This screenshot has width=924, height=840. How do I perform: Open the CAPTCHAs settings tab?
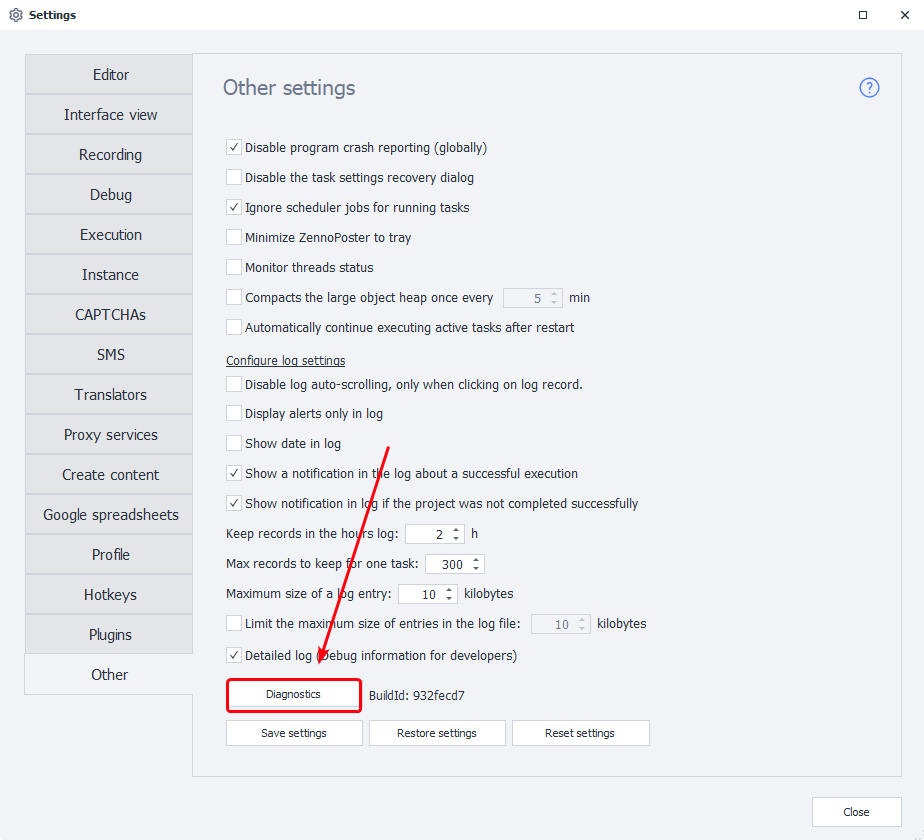click(x=110, y=315)
